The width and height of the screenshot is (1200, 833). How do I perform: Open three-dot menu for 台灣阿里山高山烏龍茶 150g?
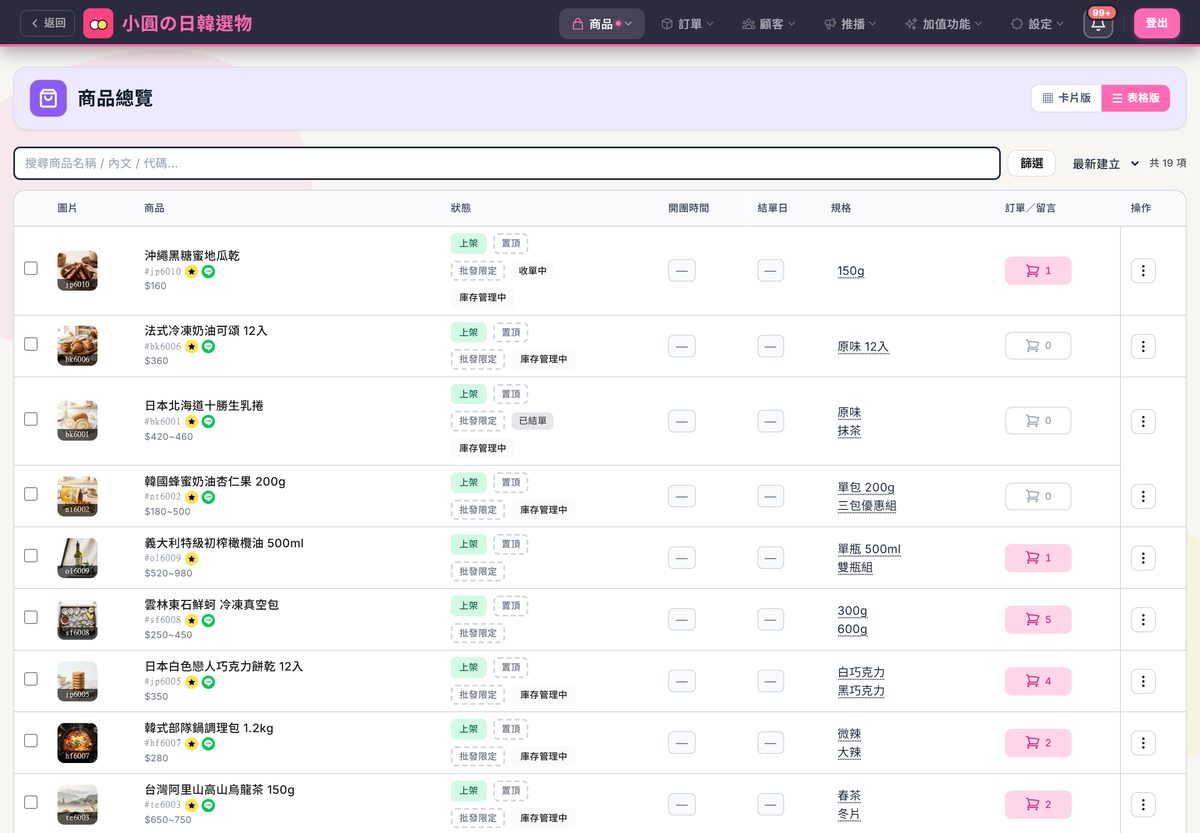pyautogui.click(x=1143, y=804)
